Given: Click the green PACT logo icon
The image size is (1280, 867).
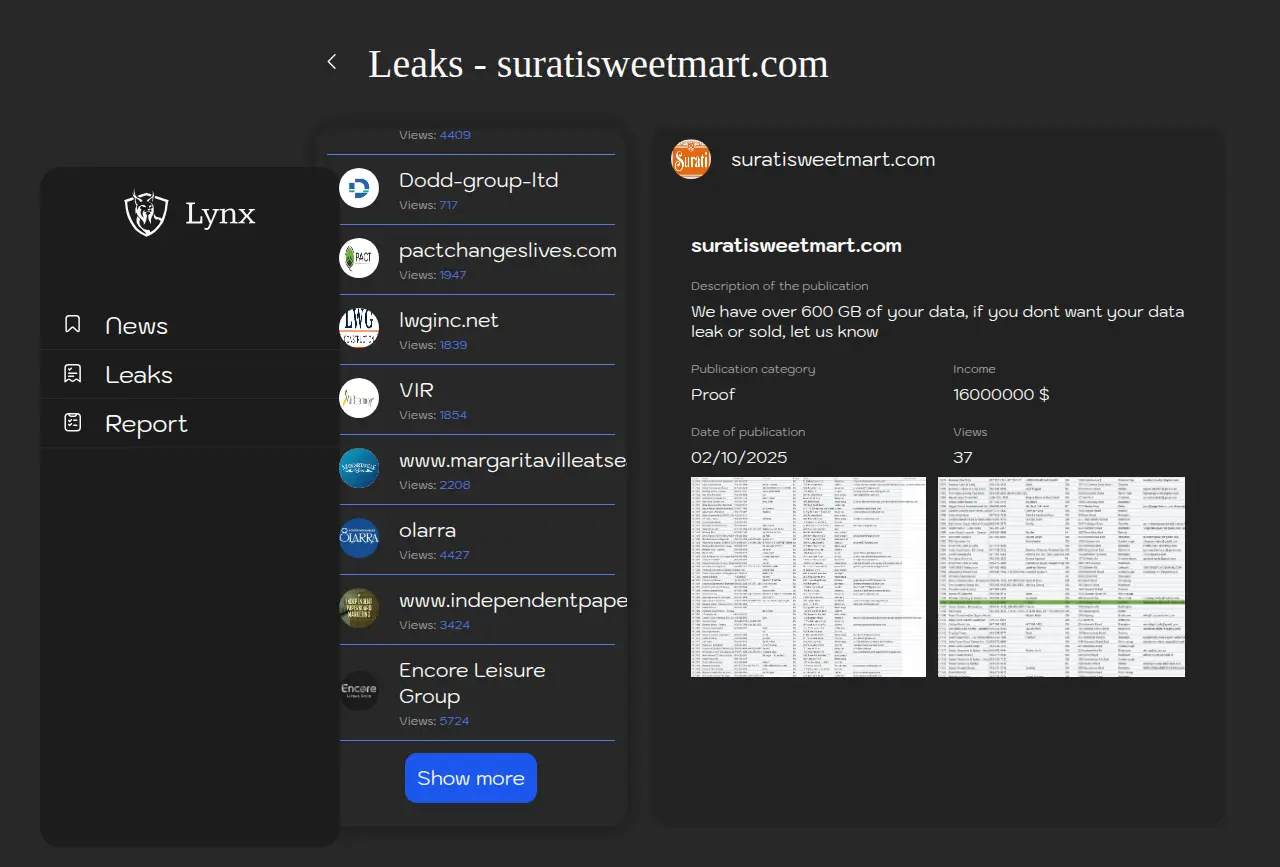Looking at the screenshot, I should 359,258.
